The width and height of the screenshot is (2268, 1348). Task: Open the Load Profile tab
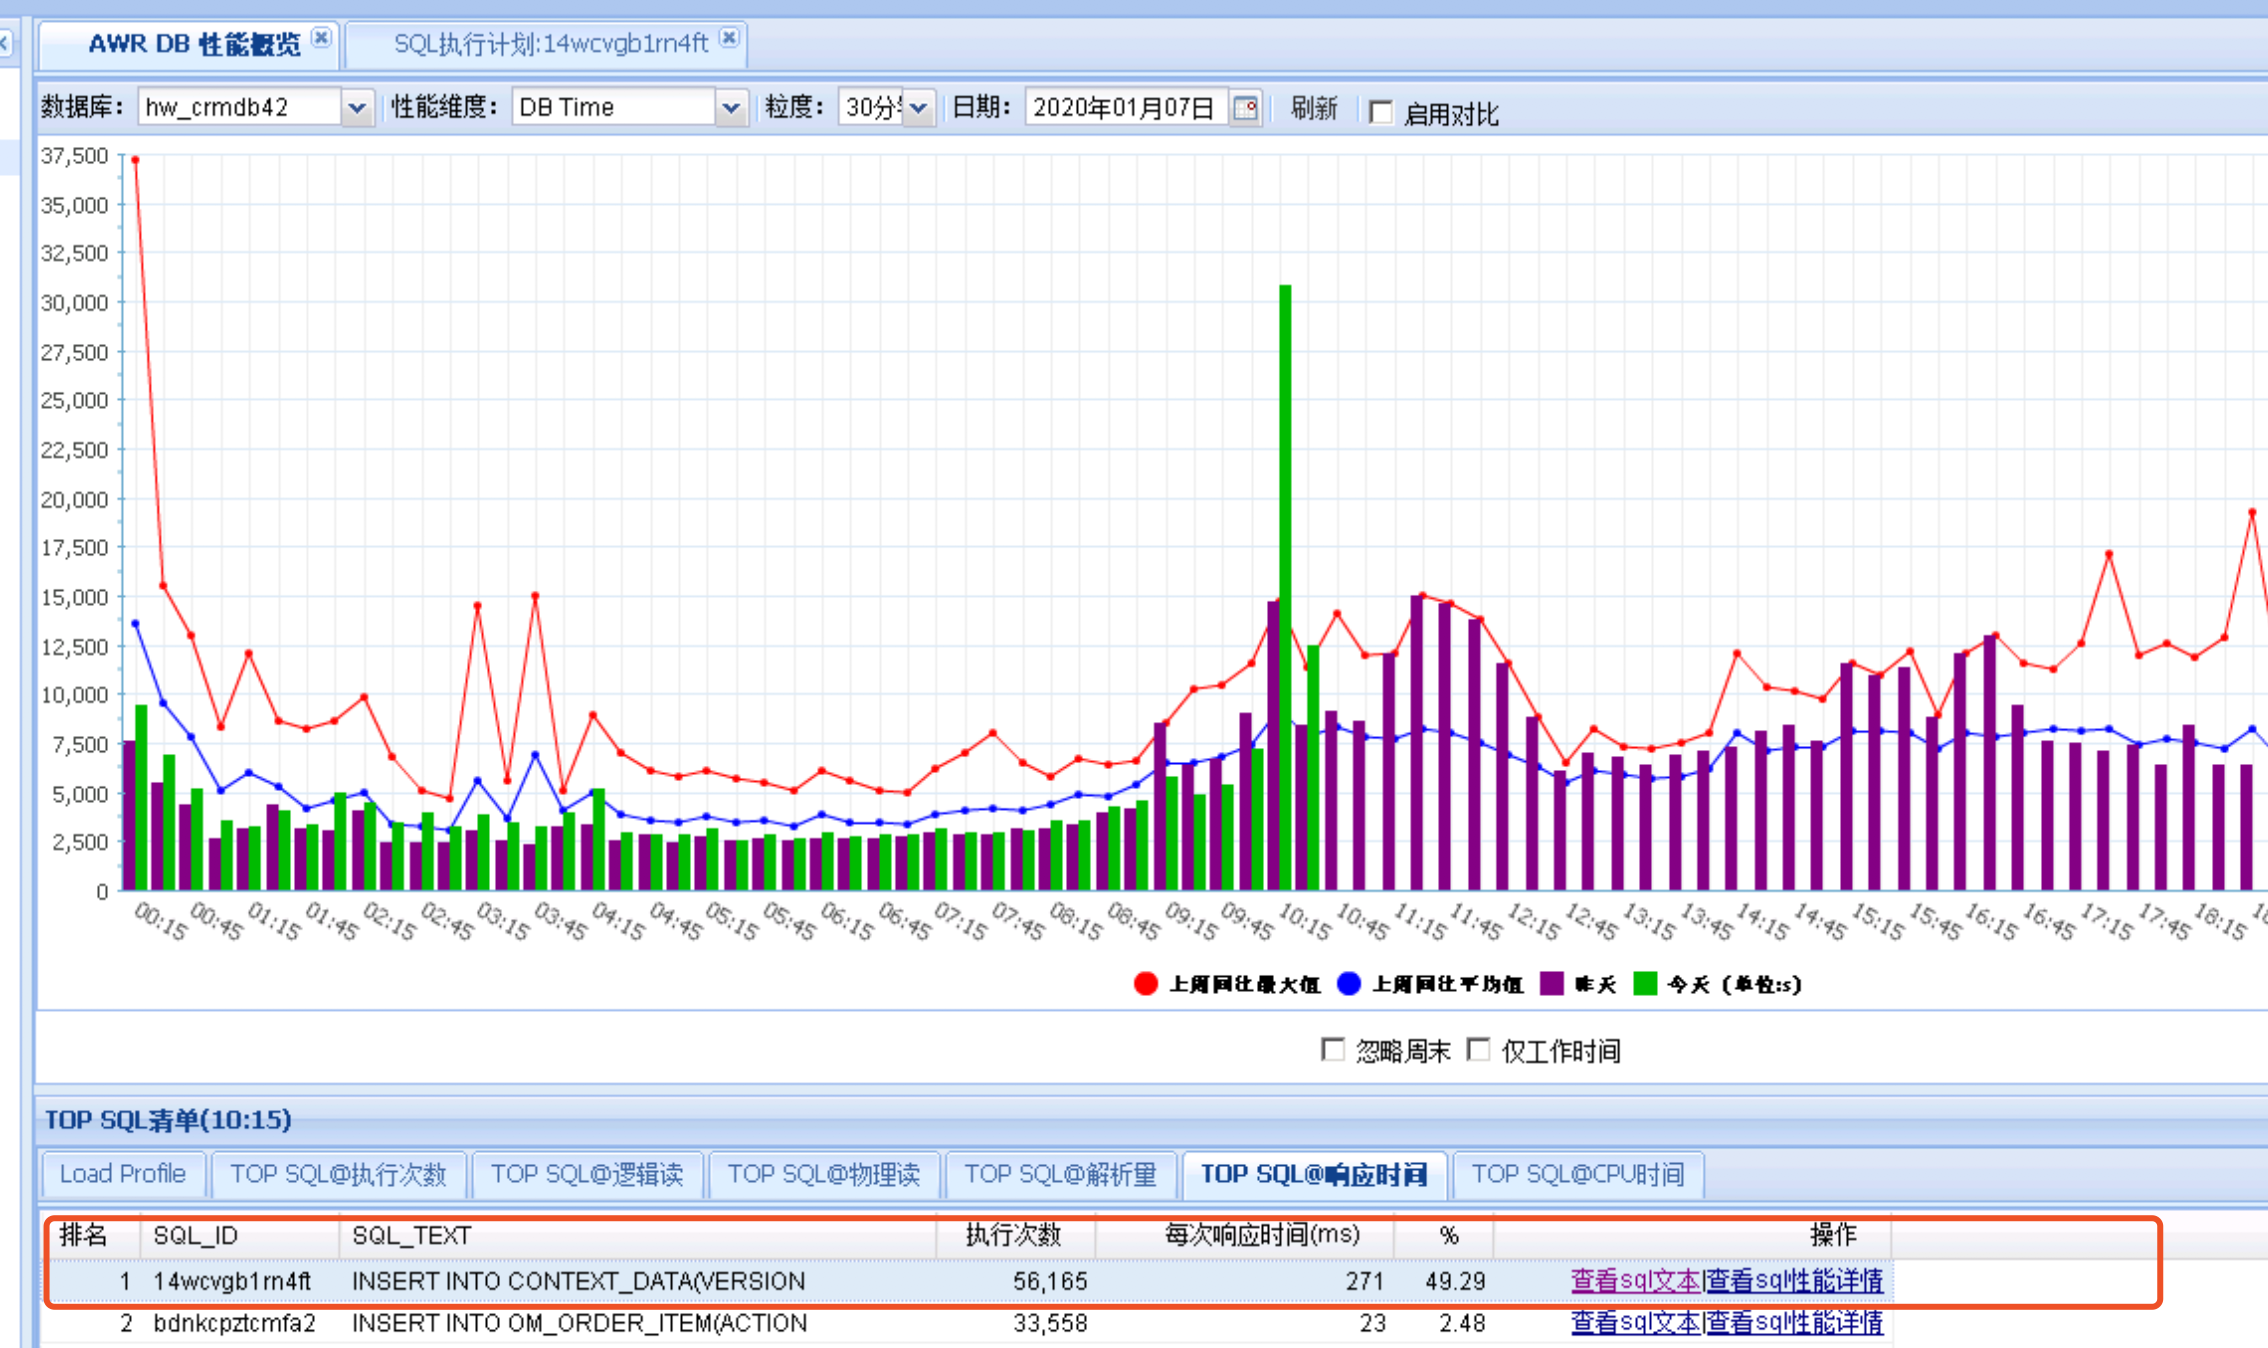tap(123, 1174)
